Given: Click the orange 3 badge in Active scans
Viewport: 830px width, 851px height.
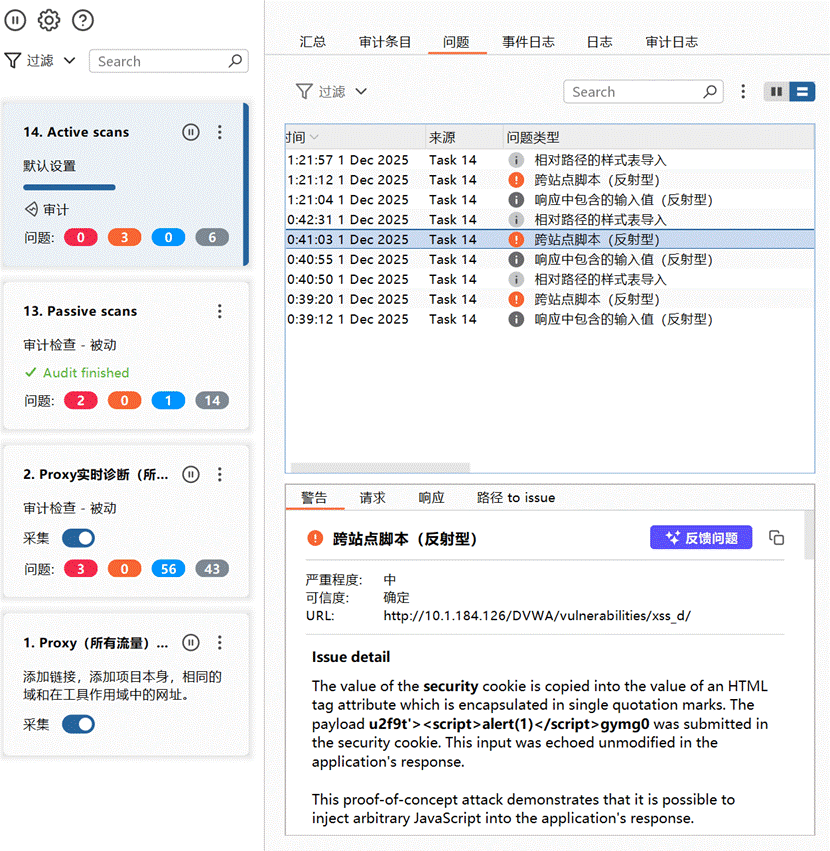Looking at the screenshot, I should click(124, 237).
